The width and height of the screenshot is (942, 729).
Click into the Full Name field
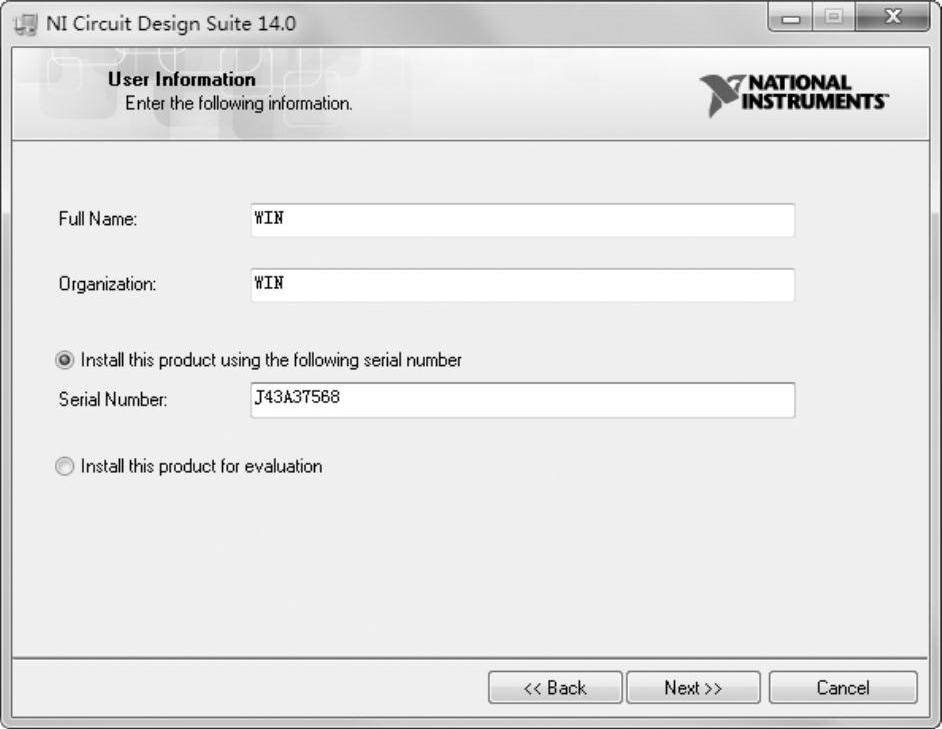tap(523, 220)
